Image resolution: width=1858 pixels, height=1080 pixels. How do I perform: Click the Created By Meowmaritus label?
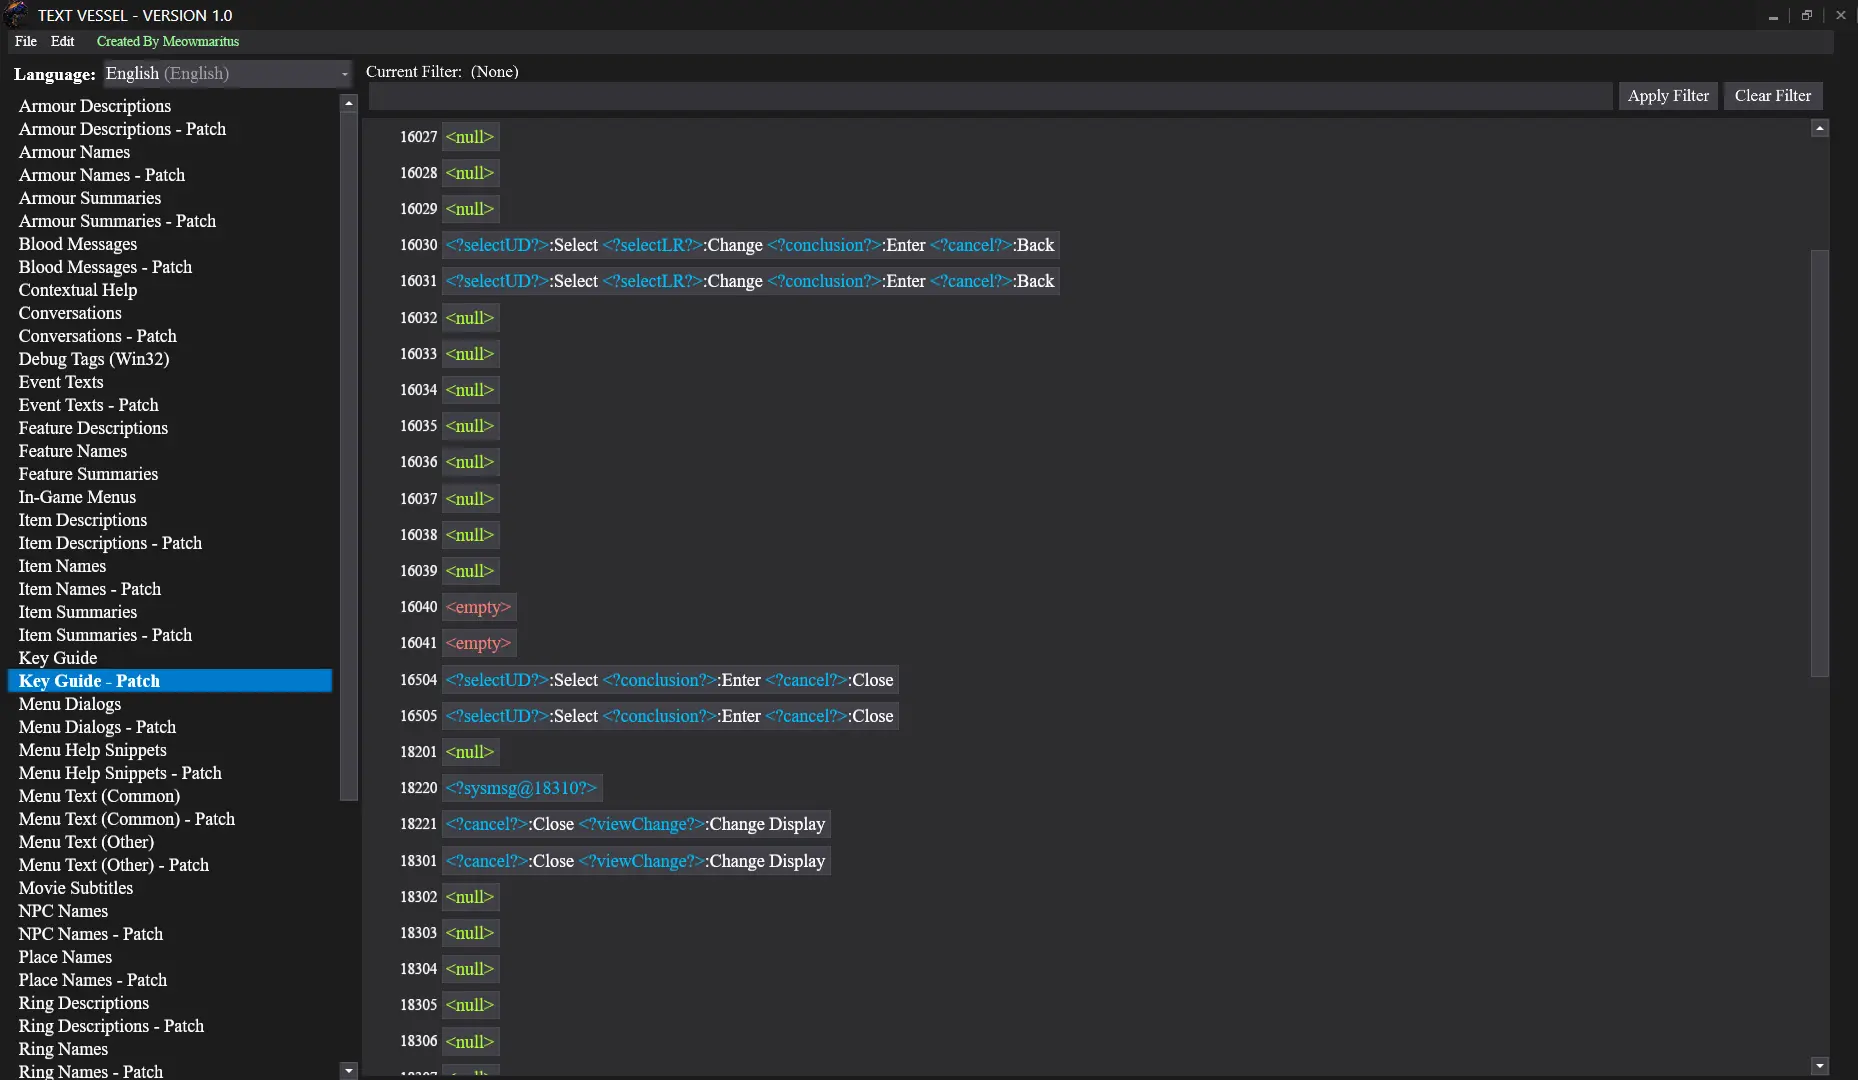(168, 41)
